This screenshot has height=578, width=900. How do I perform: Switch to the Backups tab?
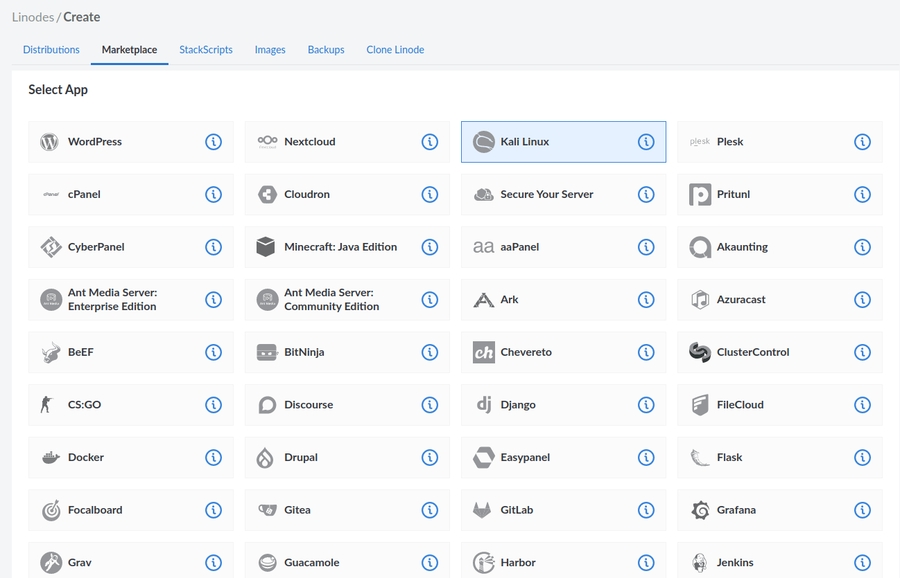326,49
